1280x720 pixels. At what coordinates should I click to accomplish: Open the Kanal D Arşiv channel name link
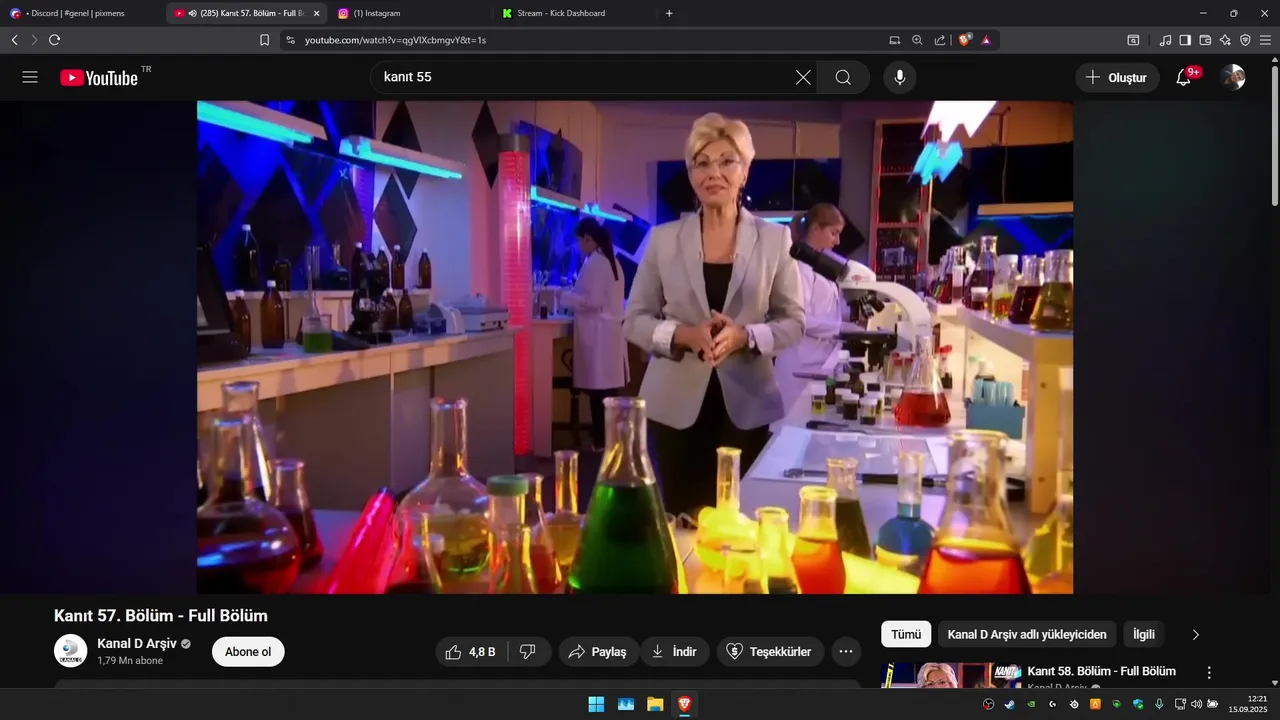click(x=136, y=644)
